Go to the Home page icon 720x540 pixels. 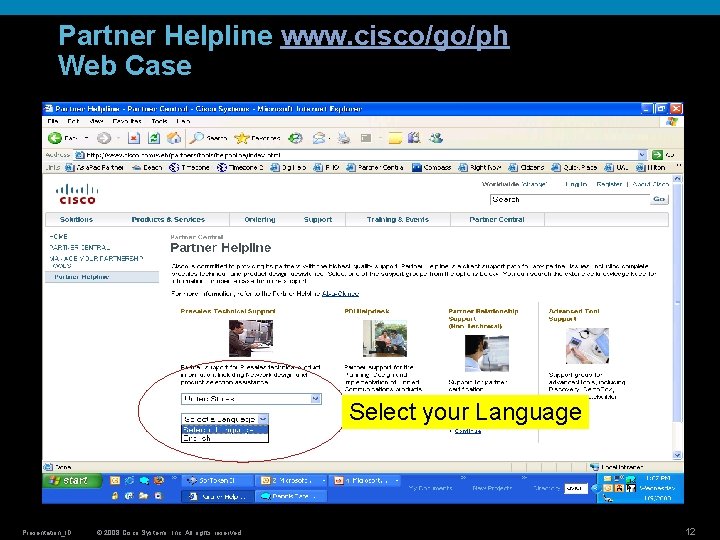[x=174, y=138]
